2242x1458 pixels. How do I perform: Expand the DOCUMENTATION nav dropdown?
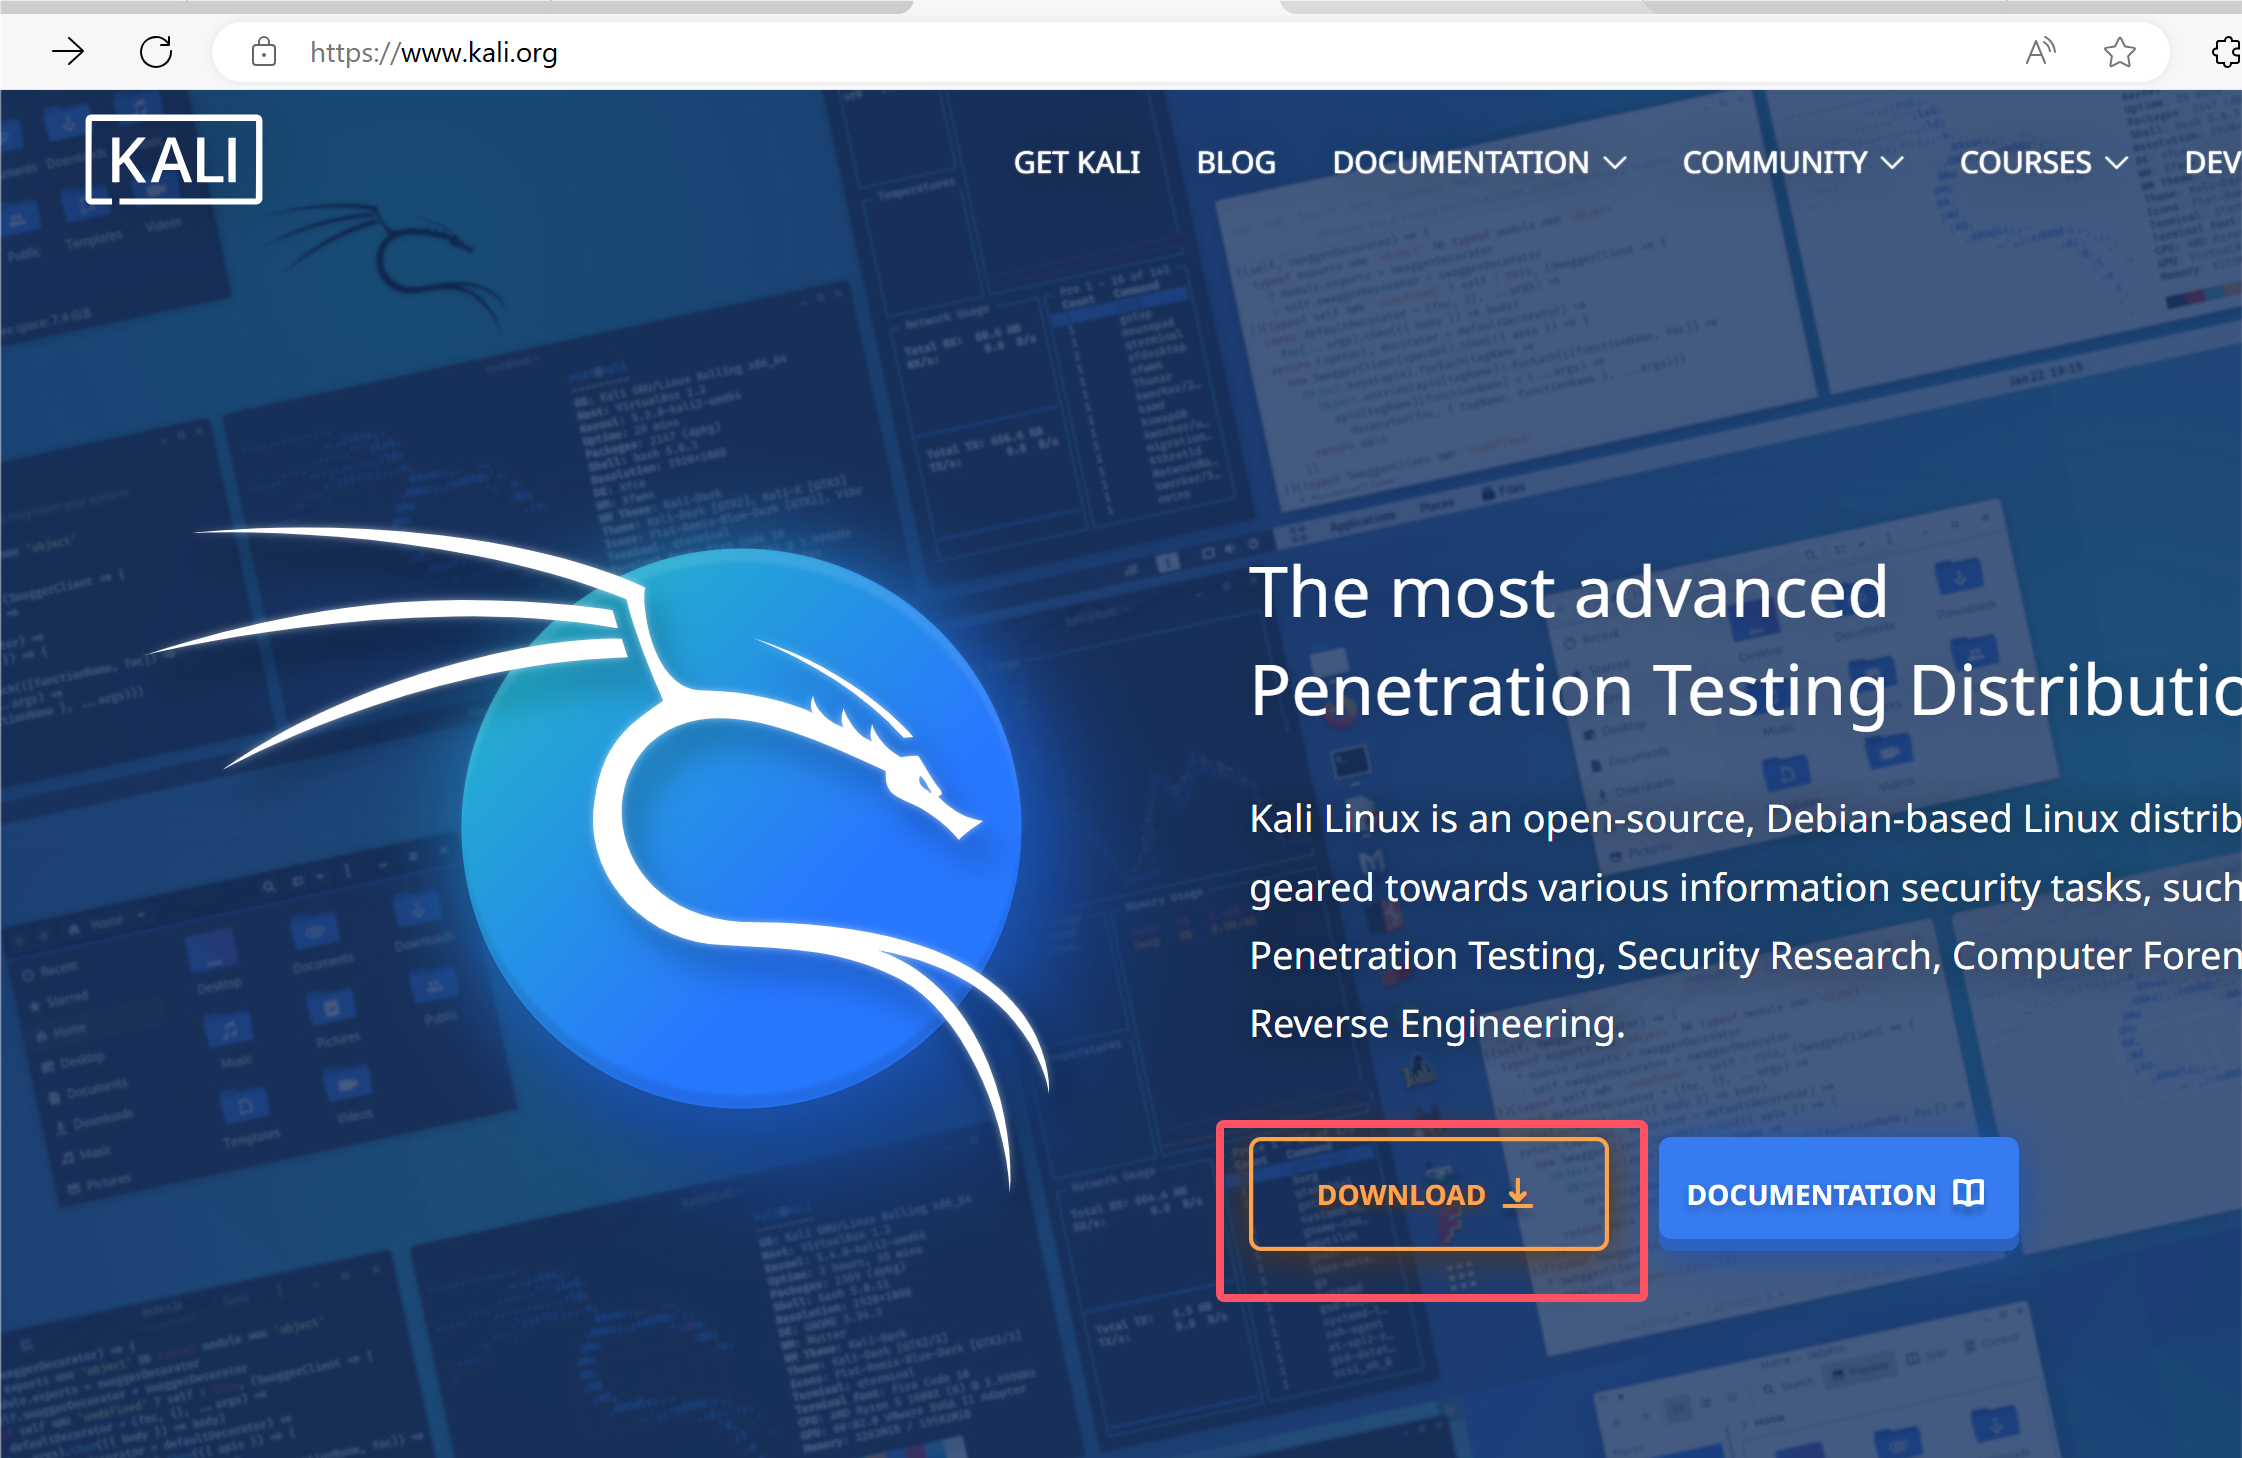coord(1479,162)
